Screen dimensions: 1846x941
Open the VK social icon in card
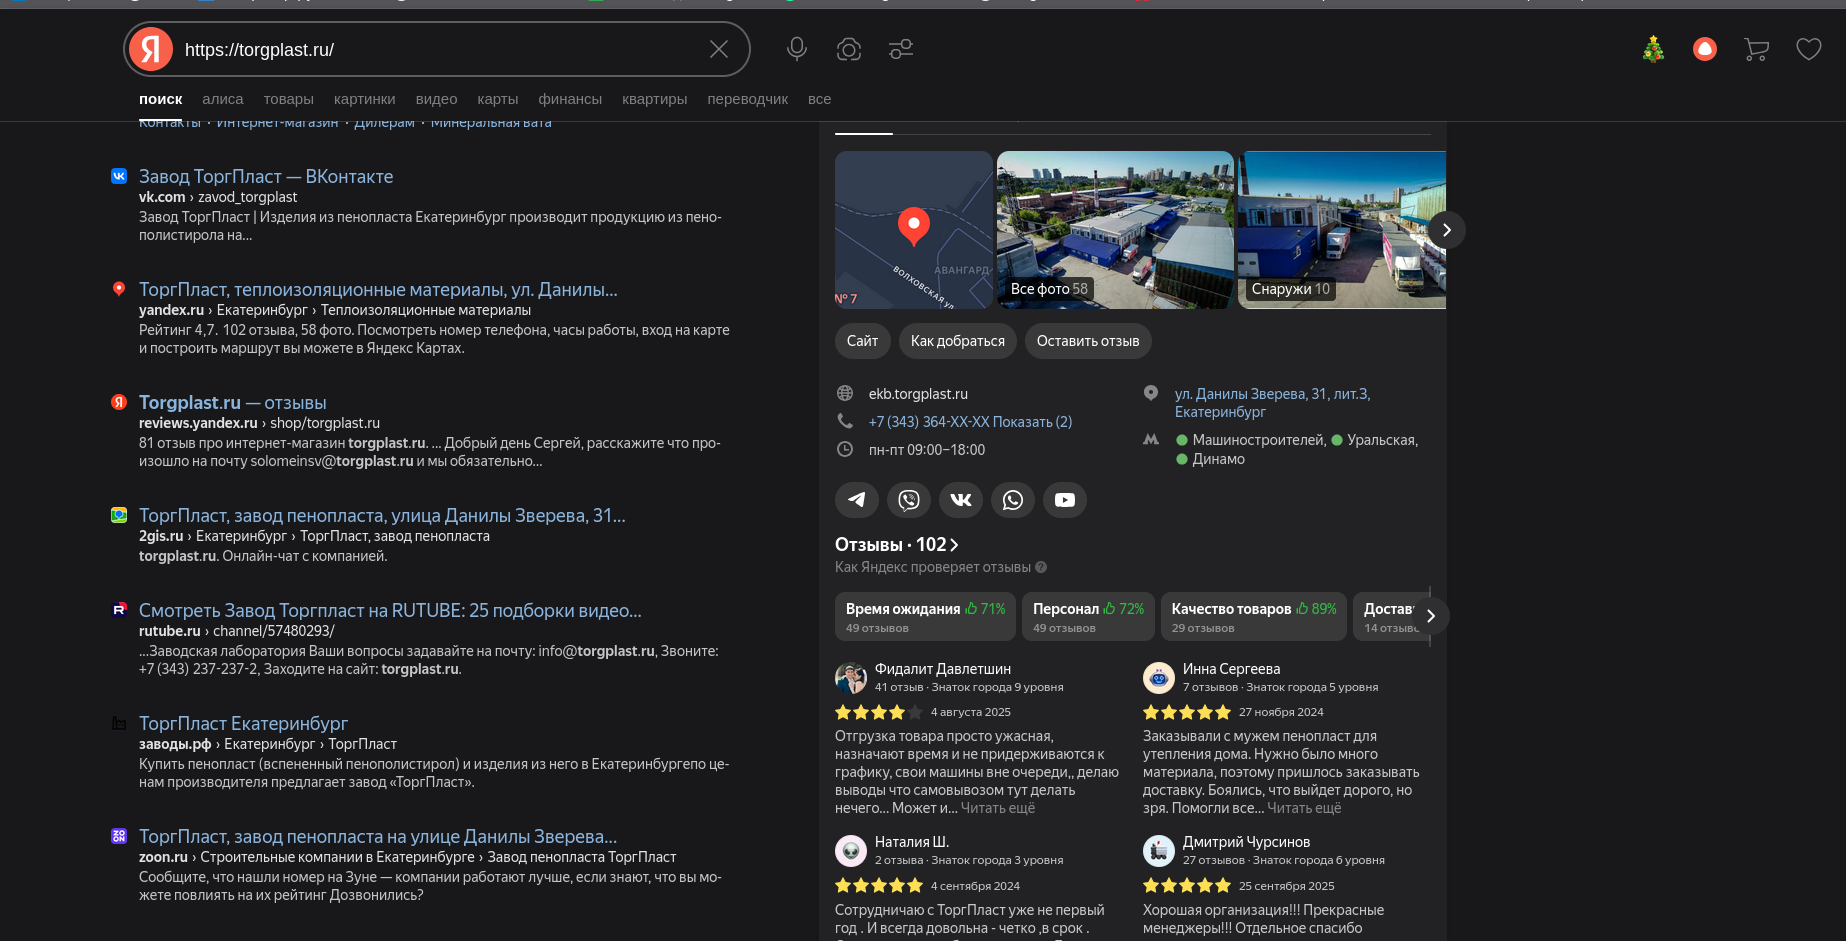961,500
